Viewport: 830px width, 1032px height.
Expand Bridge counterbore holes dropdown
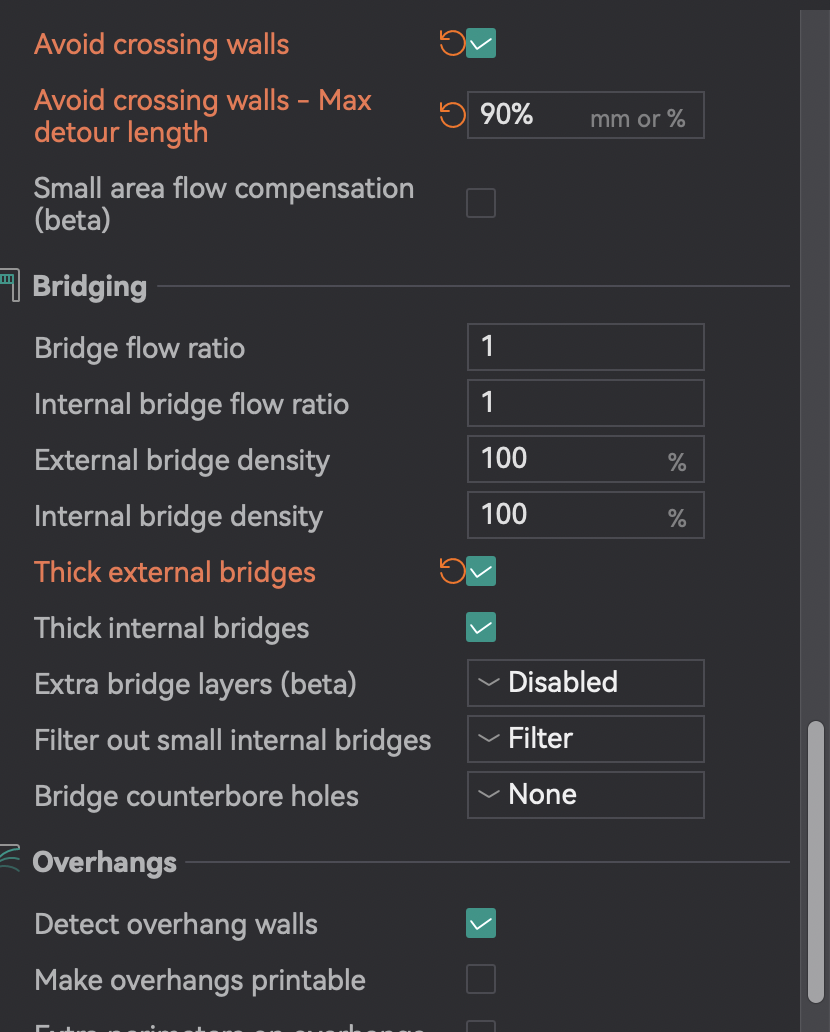(x=586, y=794)
